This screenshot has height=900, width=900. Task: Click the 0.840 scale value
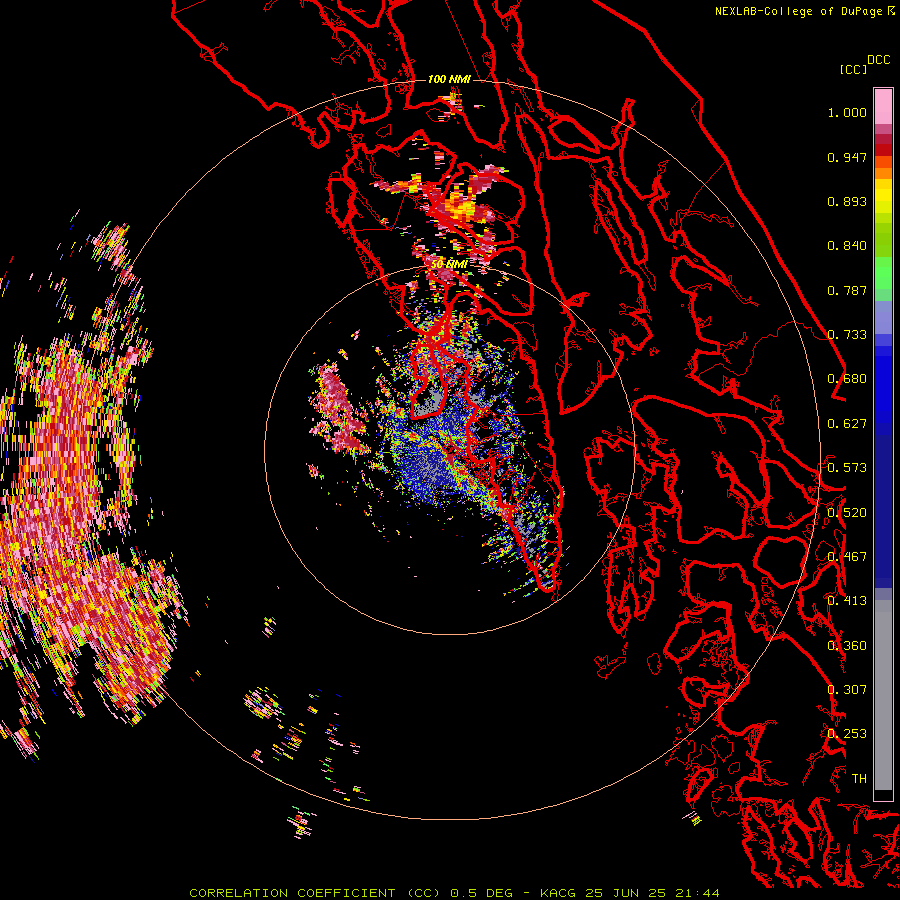tap(847, 246)
